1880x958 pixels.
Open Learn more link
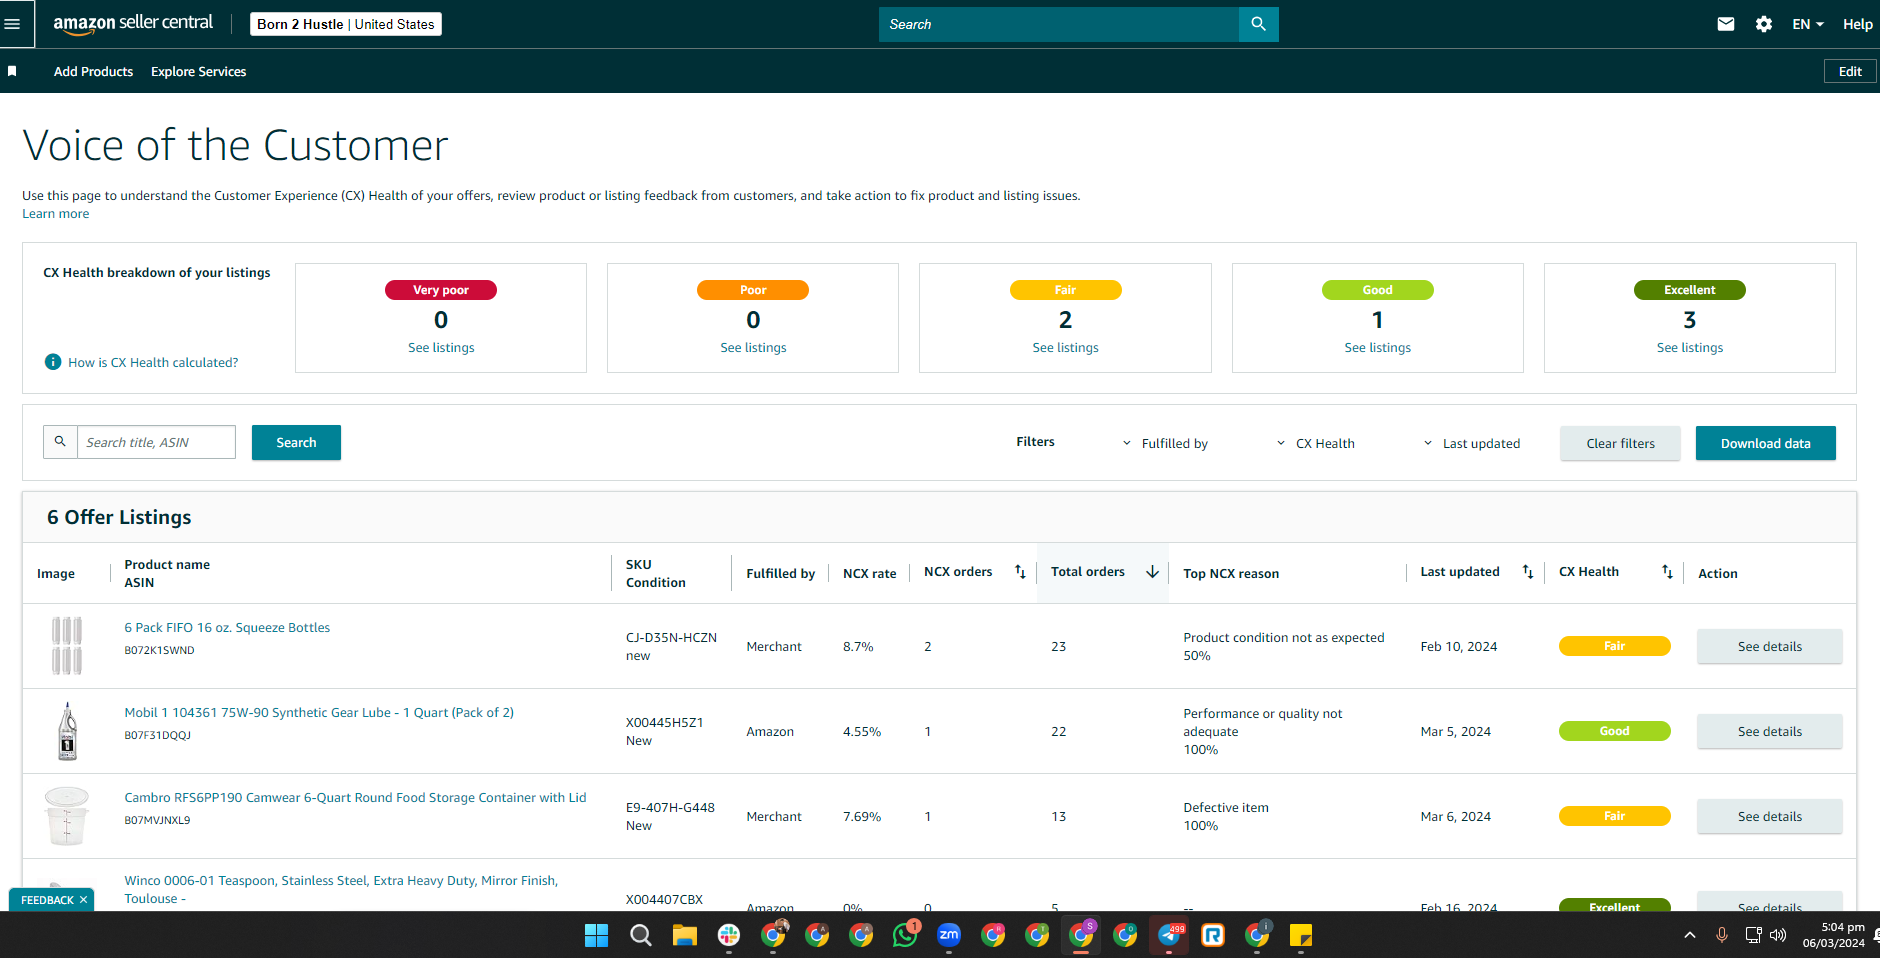pos(56,213)
